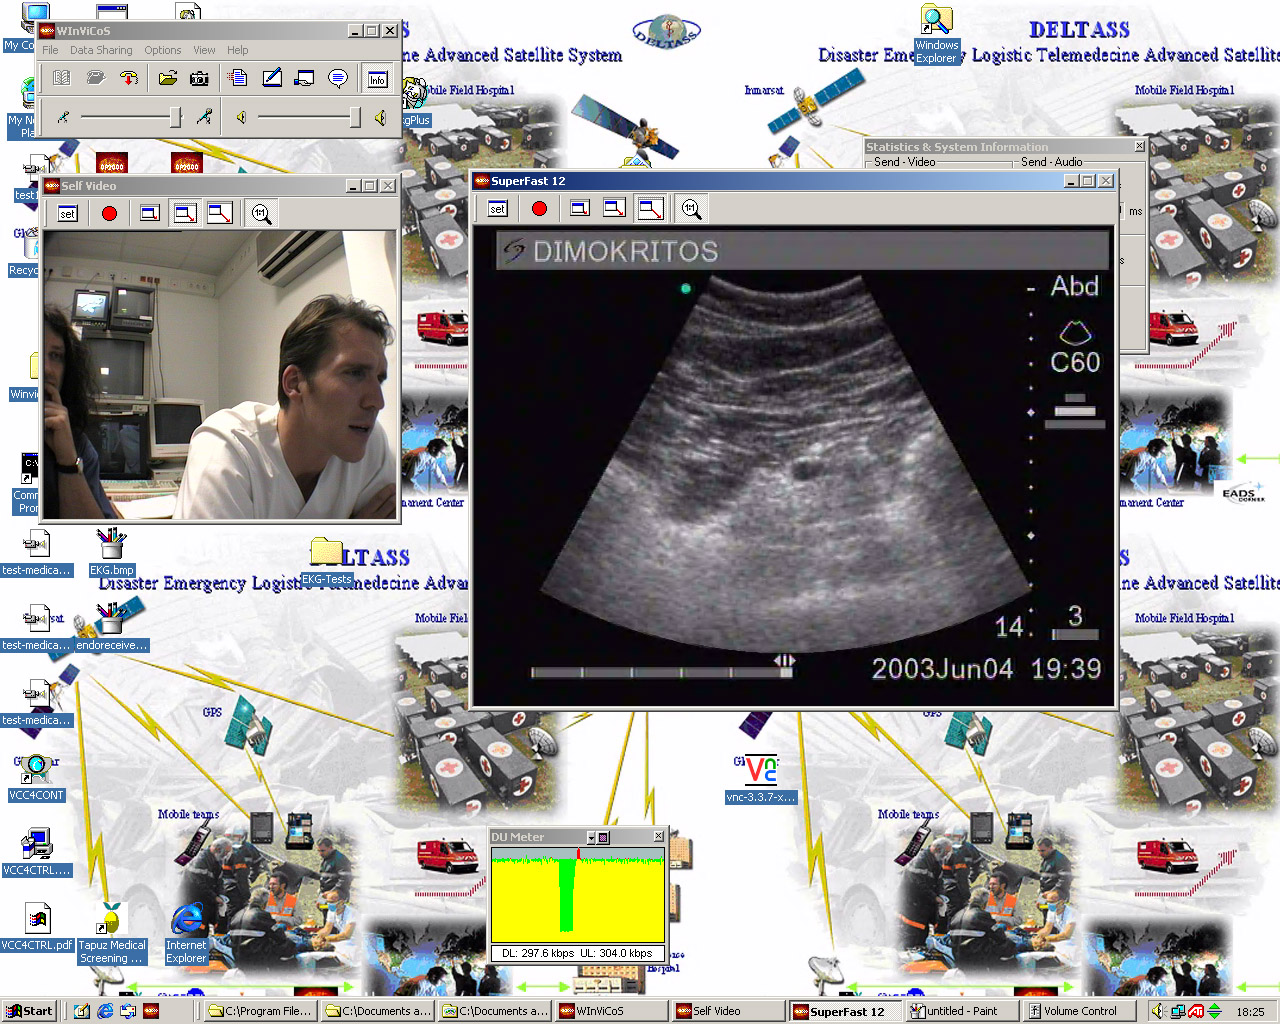Screen dimensions: 1280x1024
Task: Select the VCC4CONT desktop shortcut
Action: pos(36,777)
